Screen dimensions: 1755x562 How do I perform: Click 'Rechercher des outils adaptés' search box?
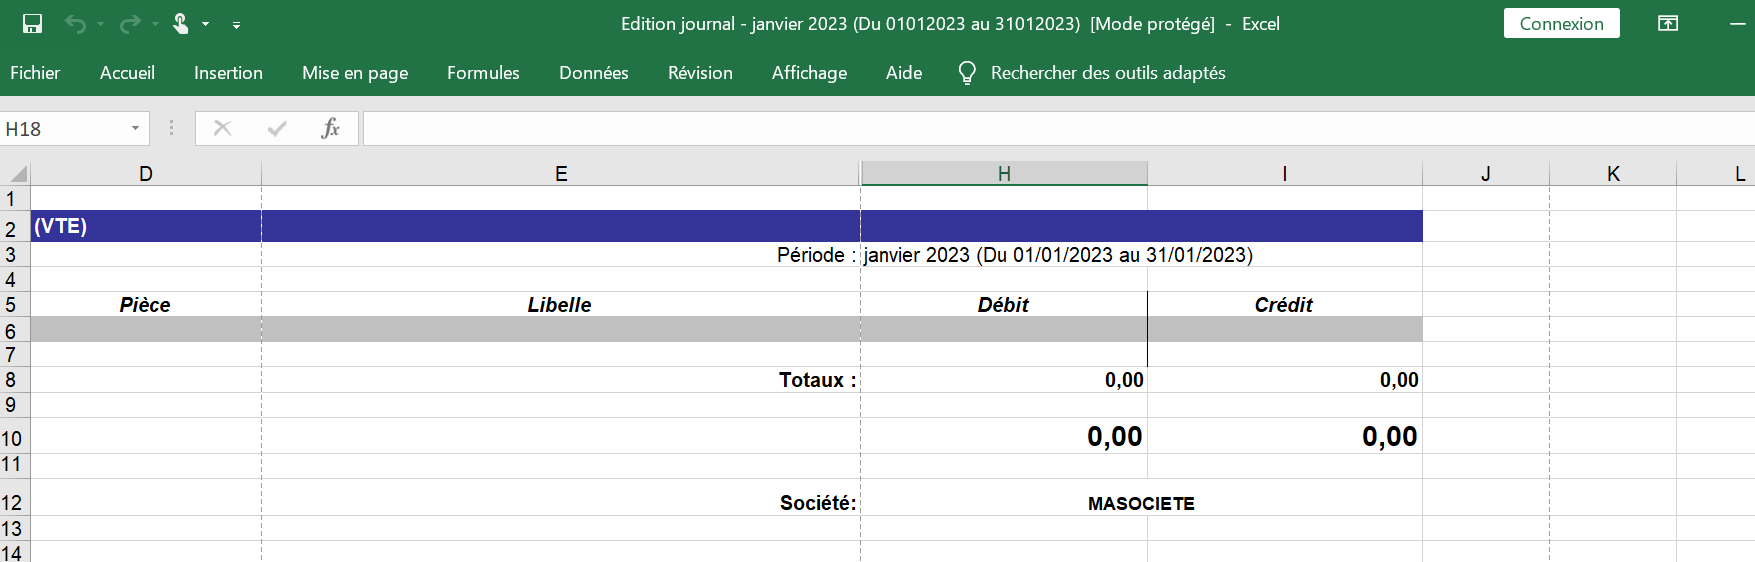tap(1107, 73)
